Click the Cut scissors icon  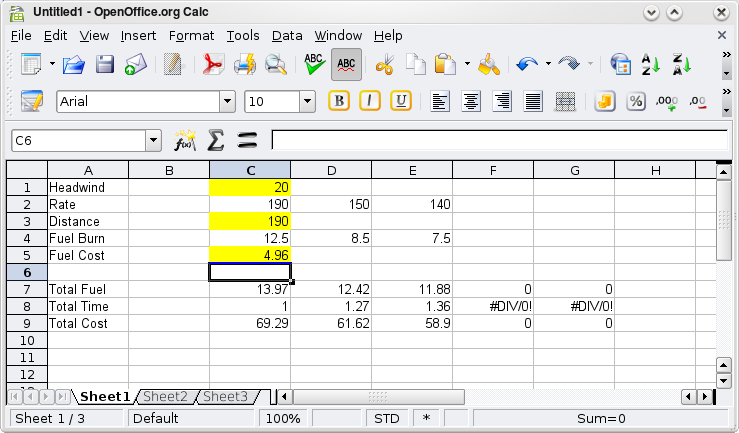384,66
